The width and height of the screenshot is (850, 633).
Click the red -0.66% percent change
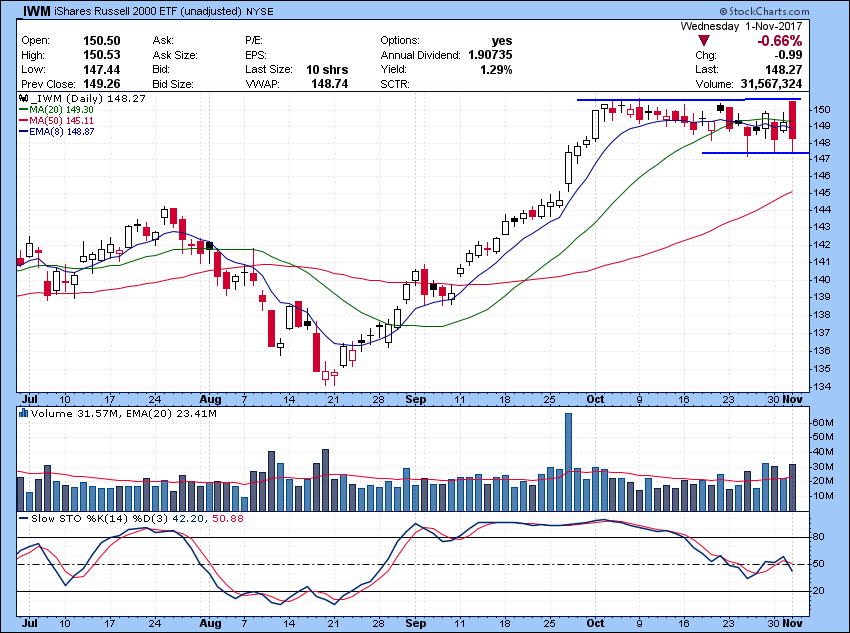780,41
